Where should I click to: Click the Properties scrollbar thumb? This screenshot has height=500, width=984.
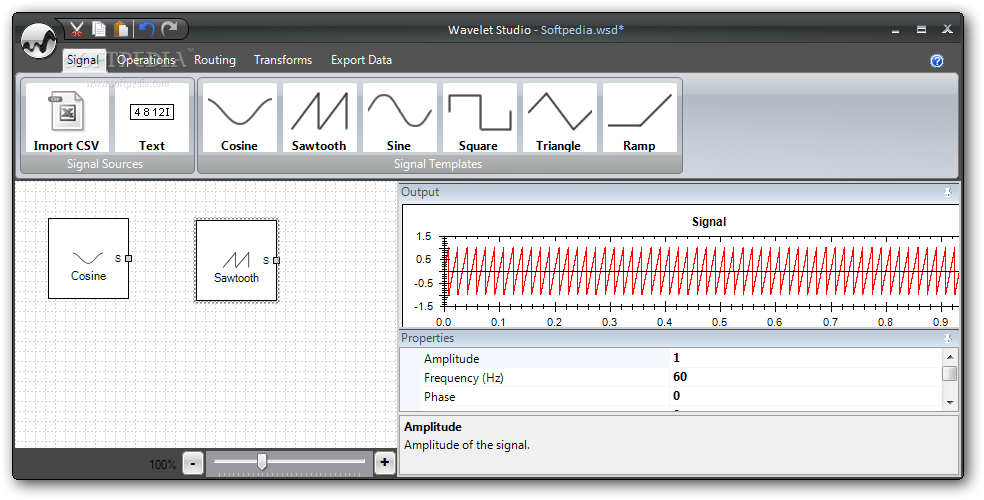tap(950, 373)
